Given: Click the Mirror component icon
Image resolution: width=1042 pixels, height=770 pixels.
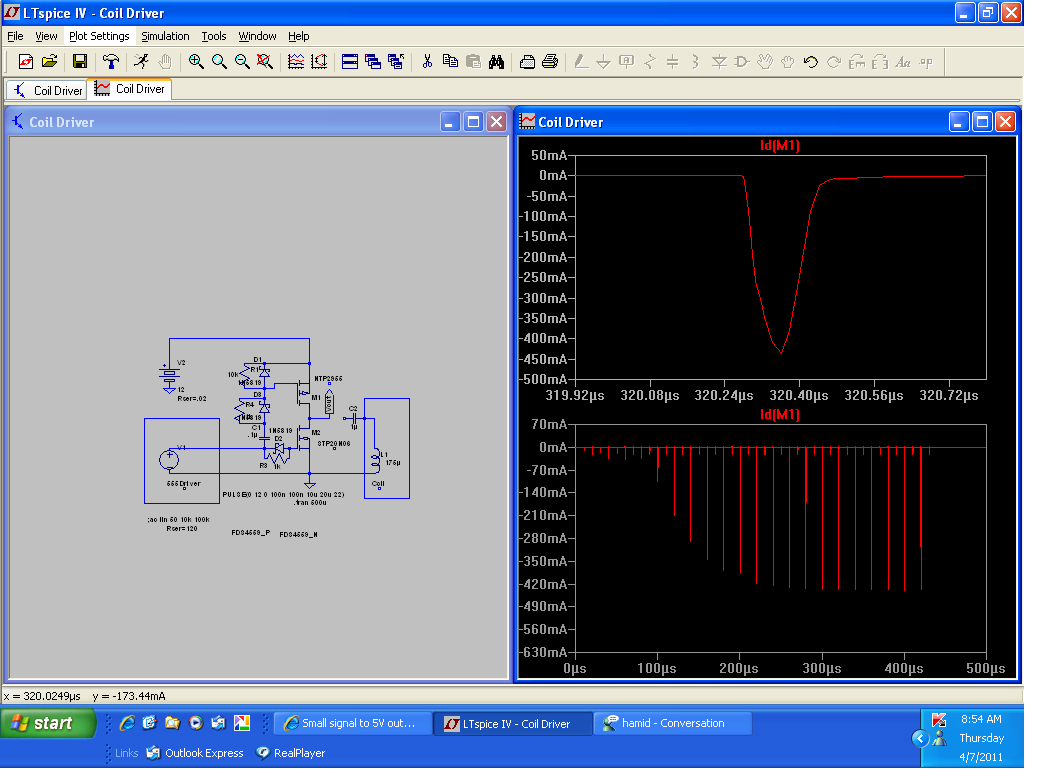Looking at the screenshot, I should click(x=880, y=62).
